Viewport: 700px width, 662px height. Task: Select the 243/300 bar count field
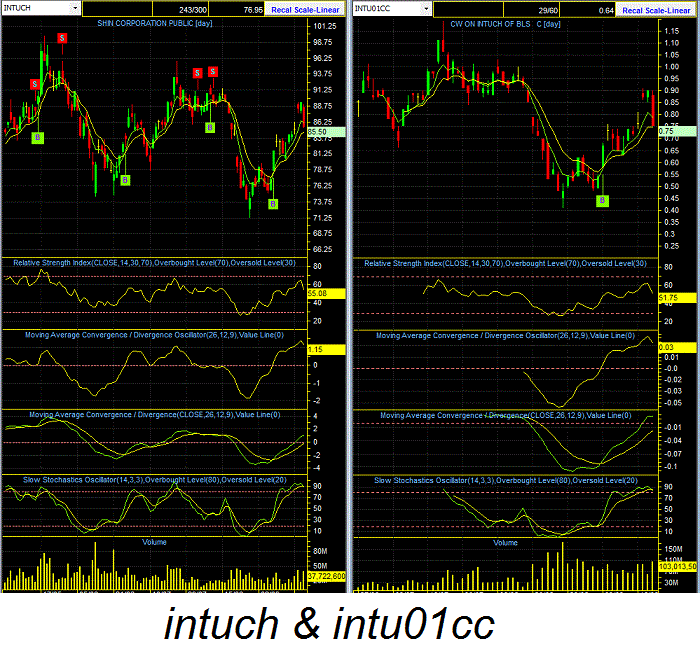point(180,9)
